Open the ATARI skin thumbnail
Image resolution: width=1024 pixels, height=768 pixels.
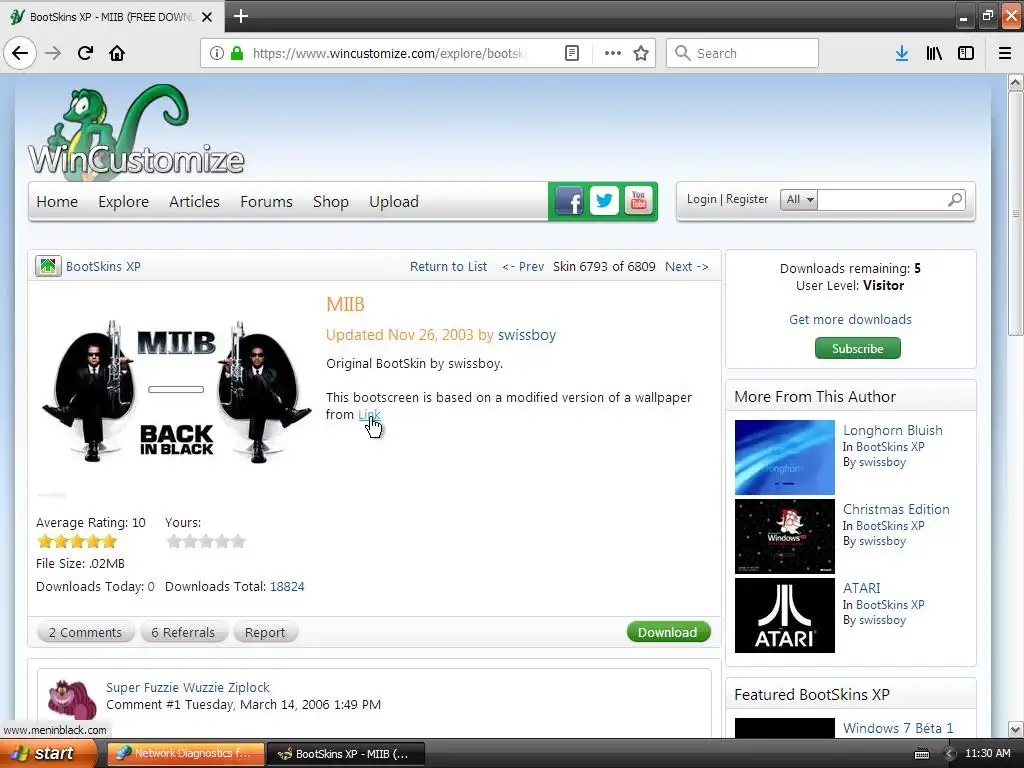(784, 615)
